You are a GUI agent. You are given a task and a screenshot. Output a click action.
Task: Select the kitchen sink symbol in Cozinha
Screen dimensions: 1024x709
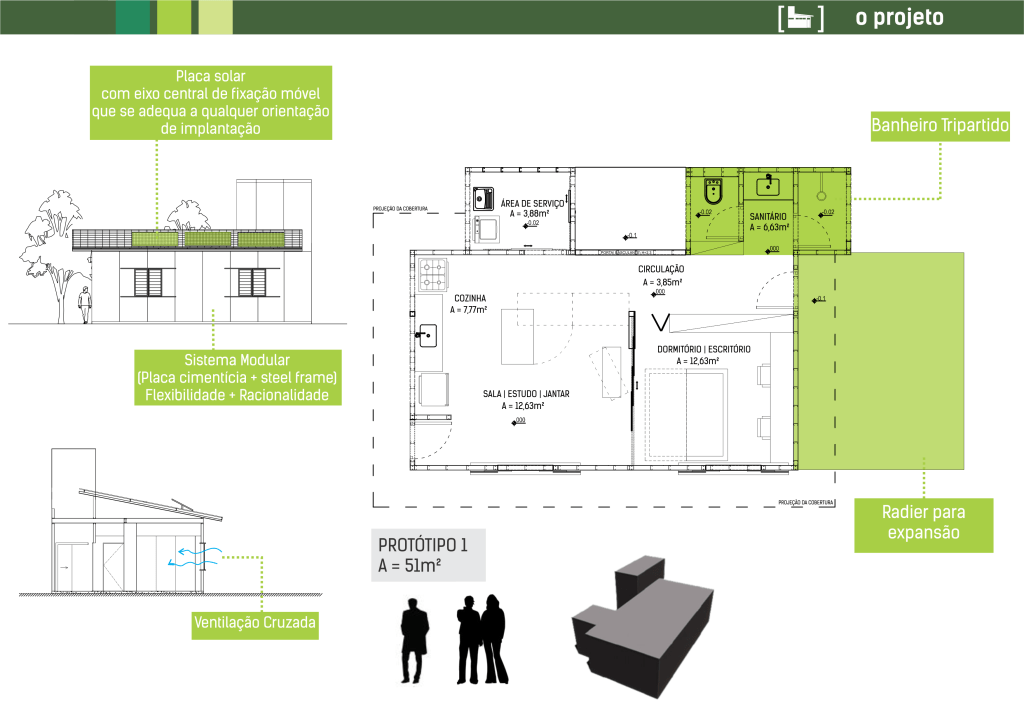coord(428,333)
